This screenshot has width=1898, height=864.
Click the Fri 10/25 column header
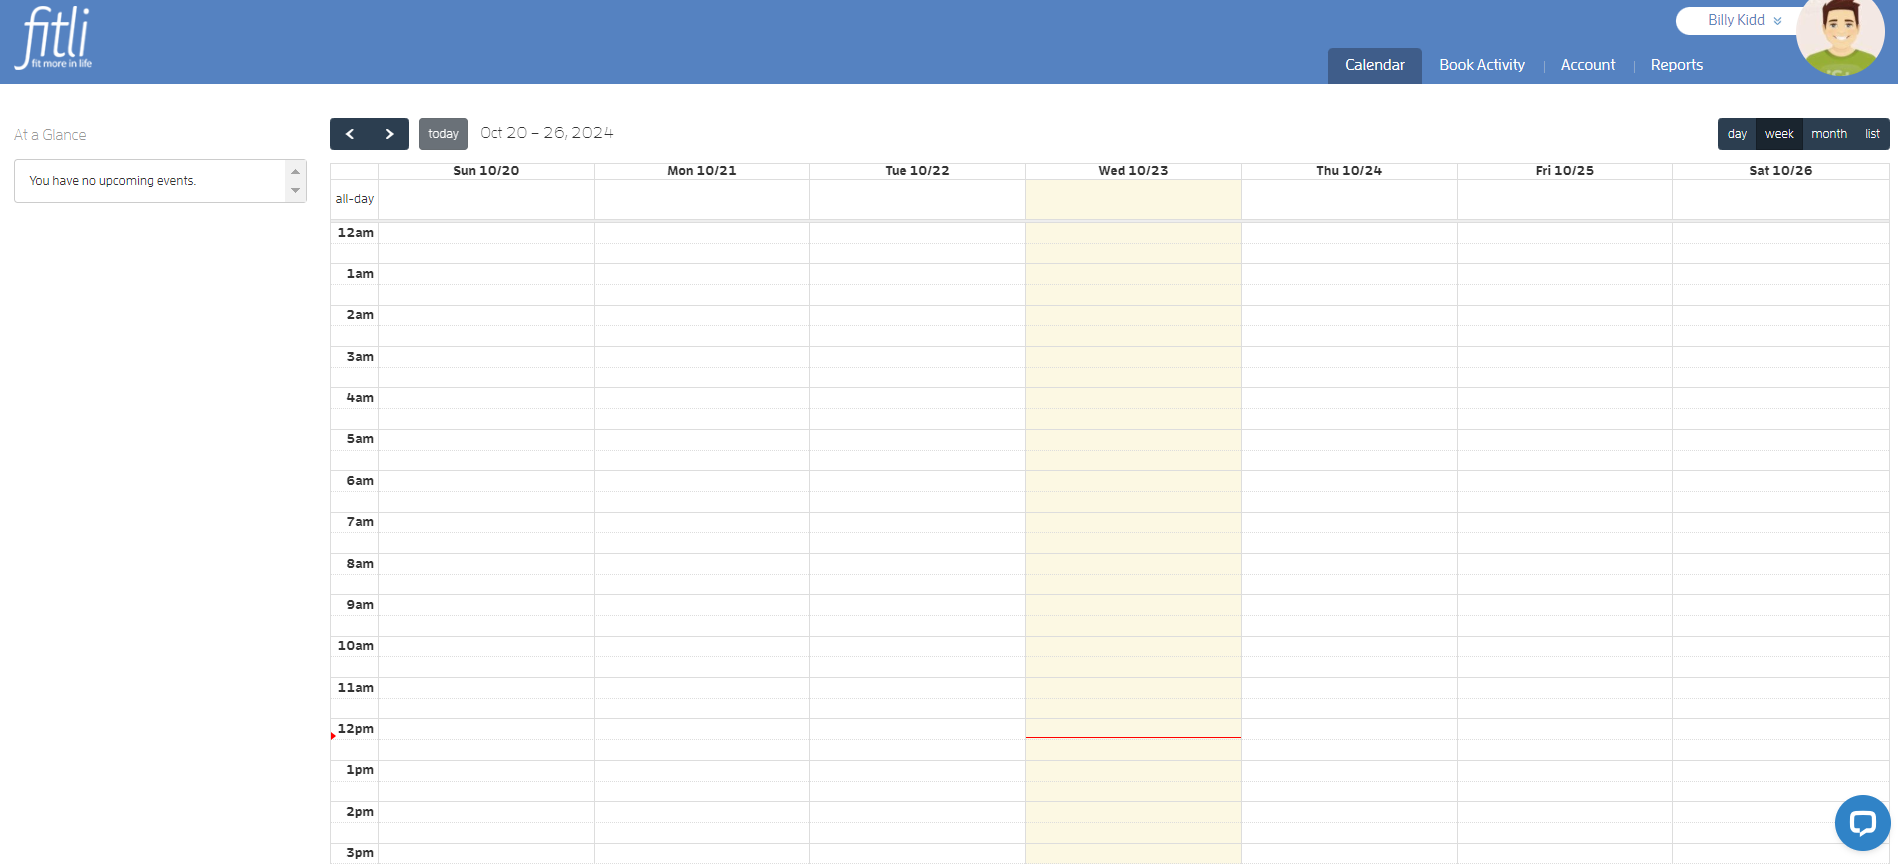coord(1565,171)
